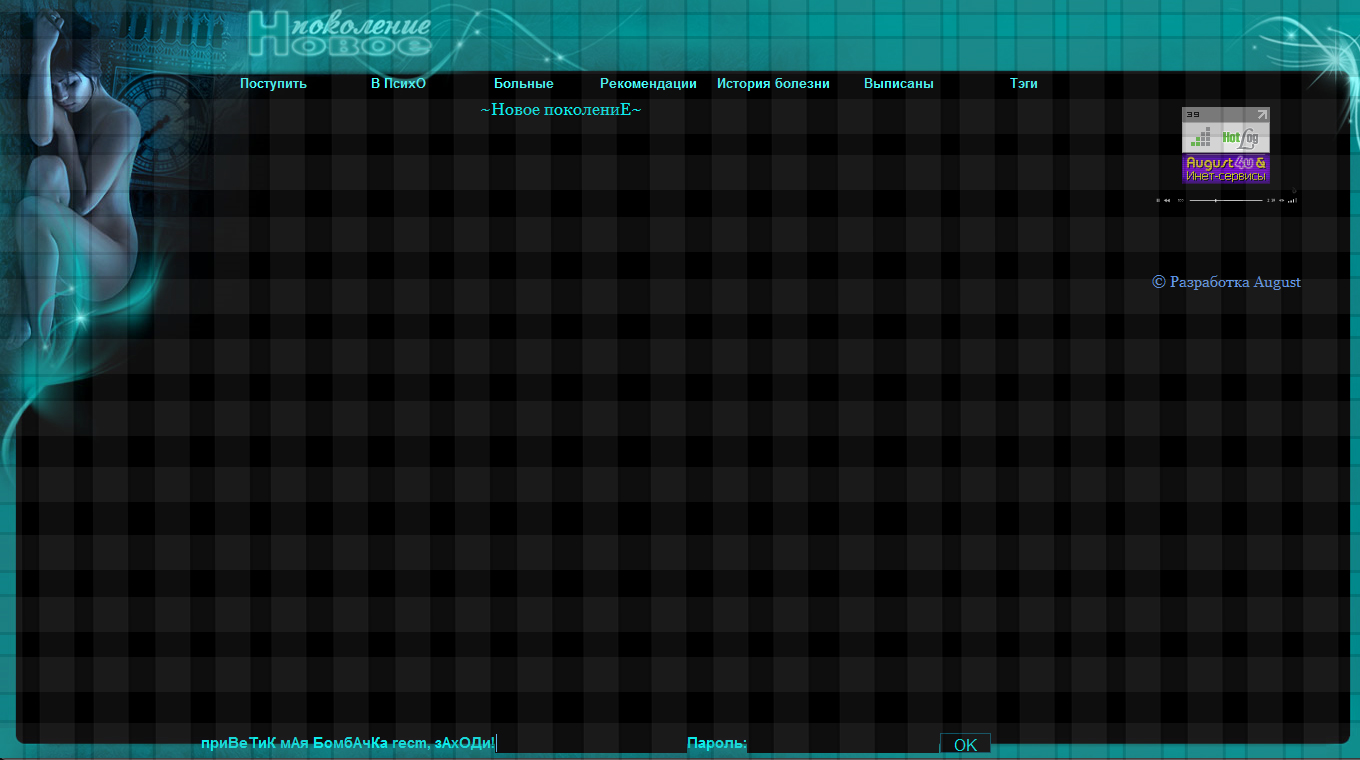Click the rewind button in music player

tap(1167, 200)
